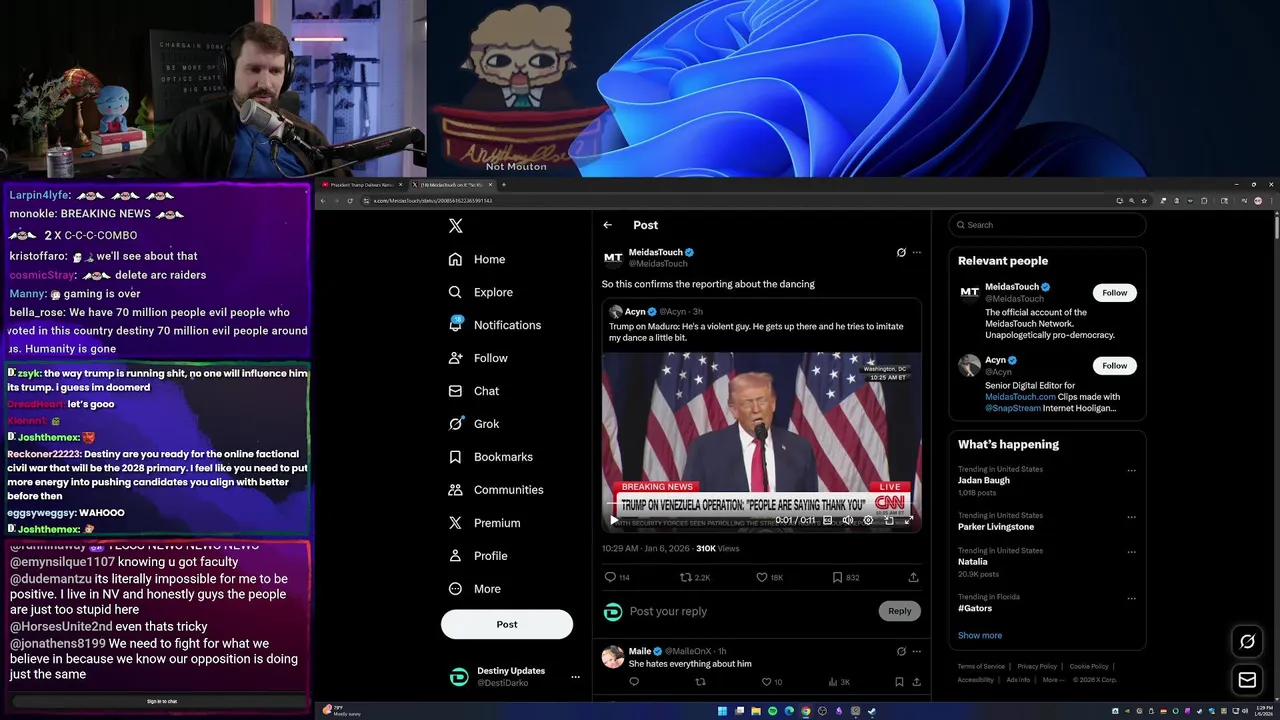Open the floating Grok button

pyautogui.click(x=1247, y=642)
